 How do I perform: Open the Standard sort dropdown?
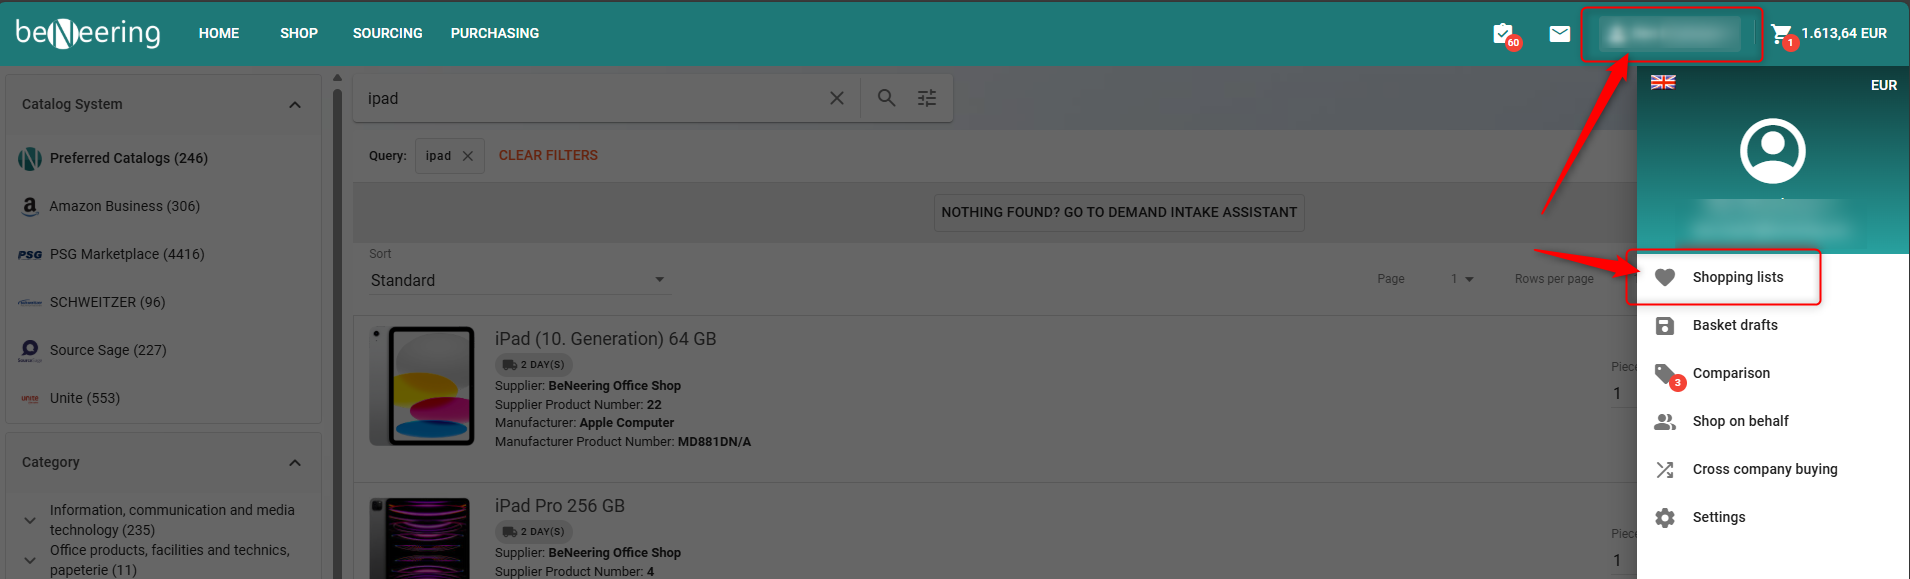click(x=517, y=280)
